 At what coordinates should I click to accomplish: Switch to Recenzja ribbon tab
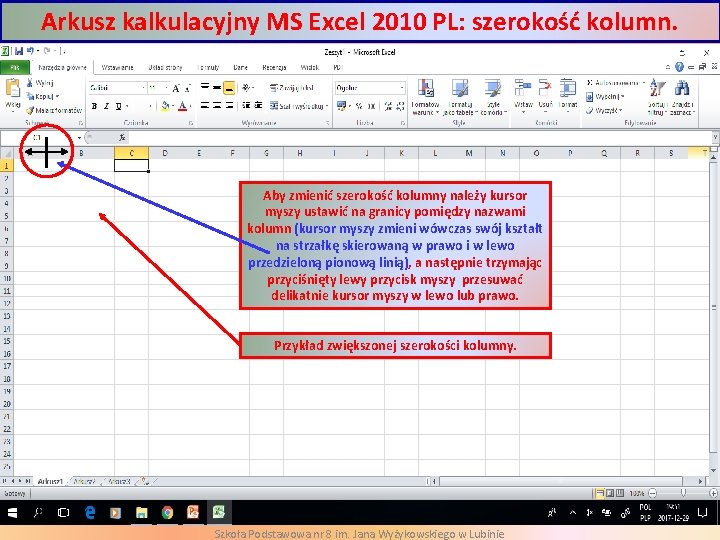pos(274,68)
